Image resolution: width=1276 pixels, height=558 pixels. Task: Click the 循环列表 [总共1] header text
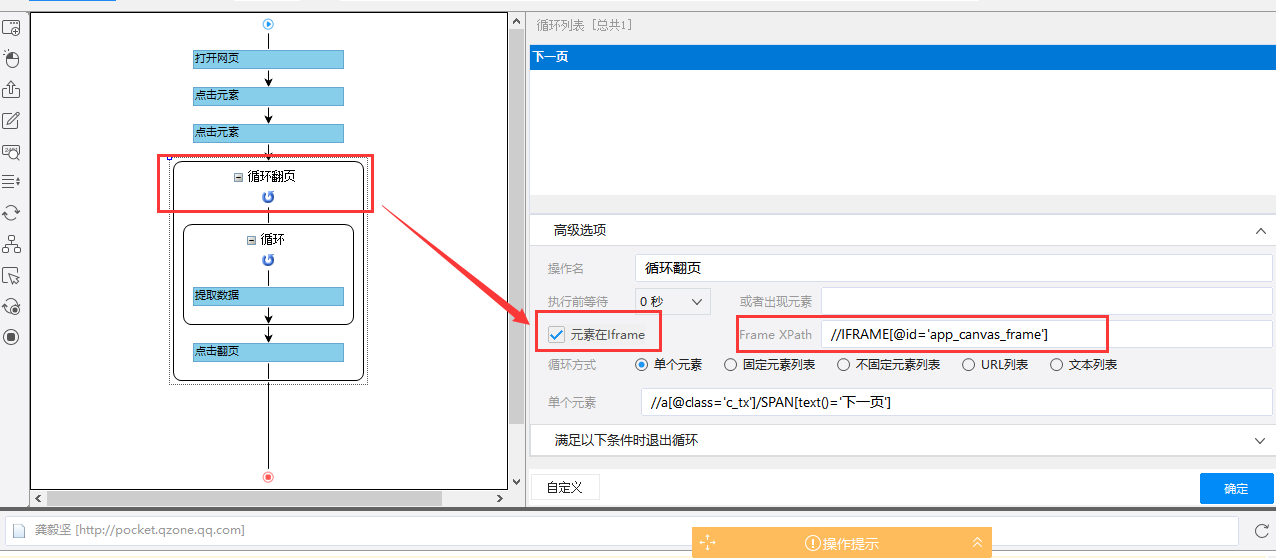[585, 25]
